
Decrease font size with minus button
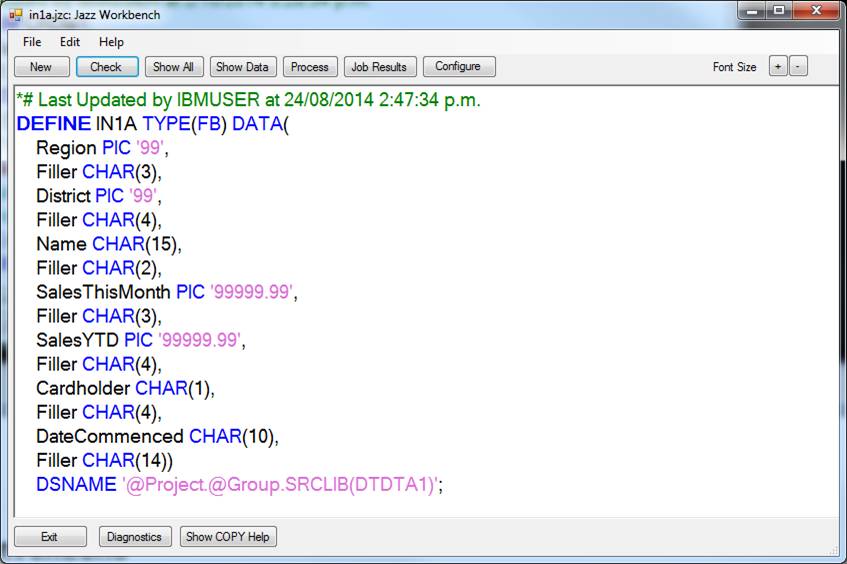(798, 67)
